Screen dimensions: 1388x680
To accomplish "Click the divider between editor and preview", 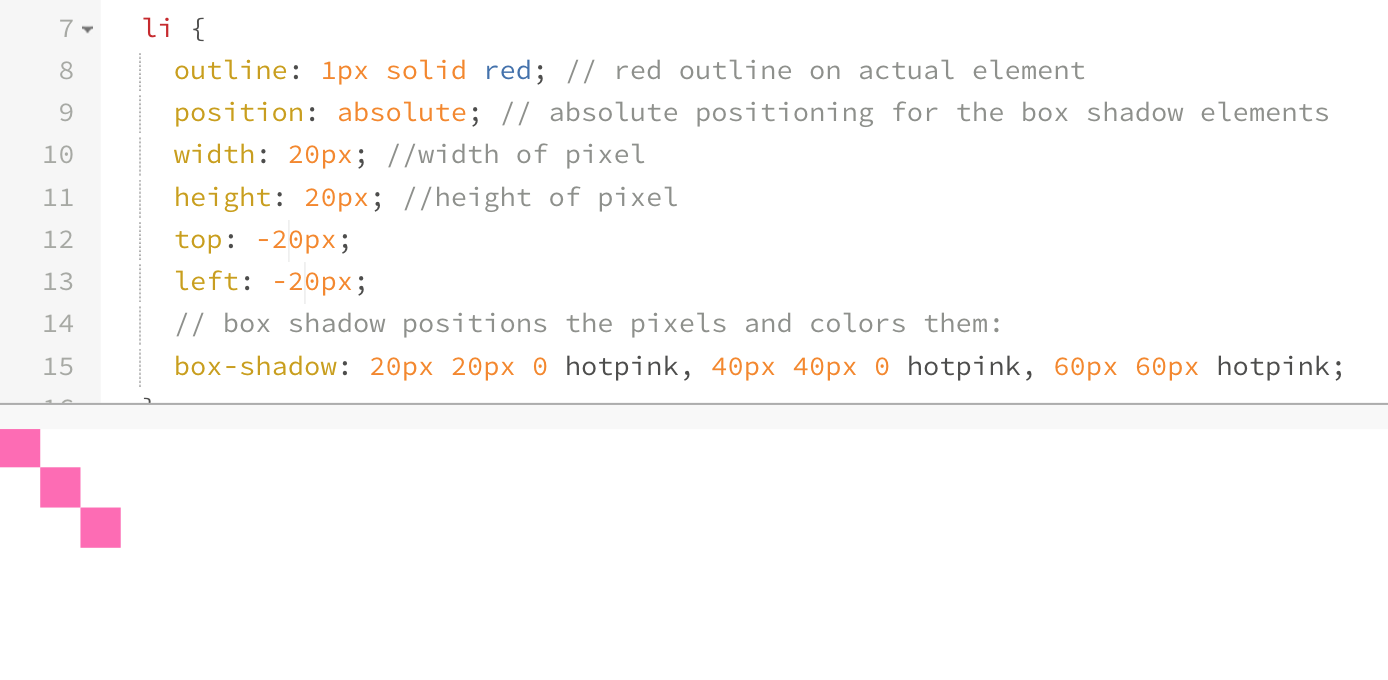I will (694, 404).
